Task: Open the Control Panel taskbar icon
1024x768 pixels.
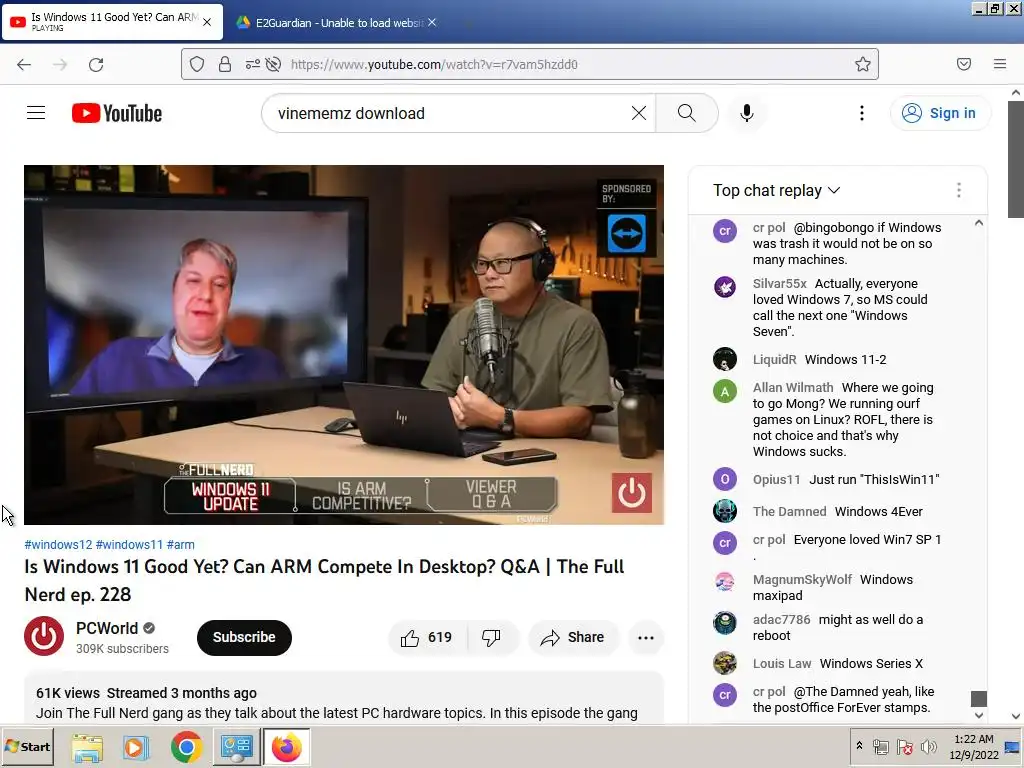Action: 236,747
